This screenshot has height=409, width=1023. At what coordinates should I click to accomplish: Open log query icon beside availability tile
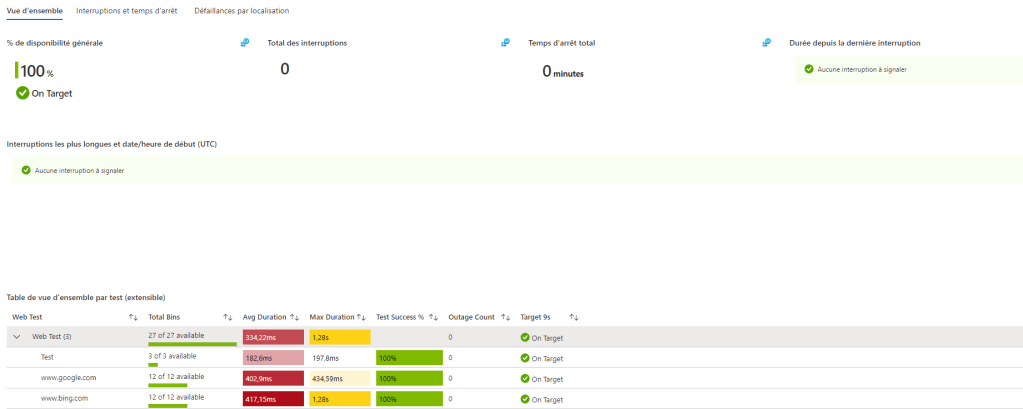pos(245,43)
